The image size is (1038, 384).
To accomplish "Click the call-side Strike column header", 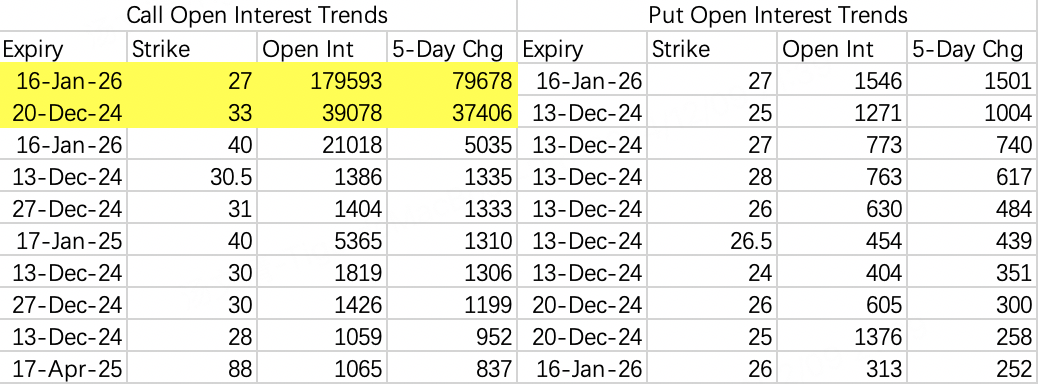I will [191, 49].
